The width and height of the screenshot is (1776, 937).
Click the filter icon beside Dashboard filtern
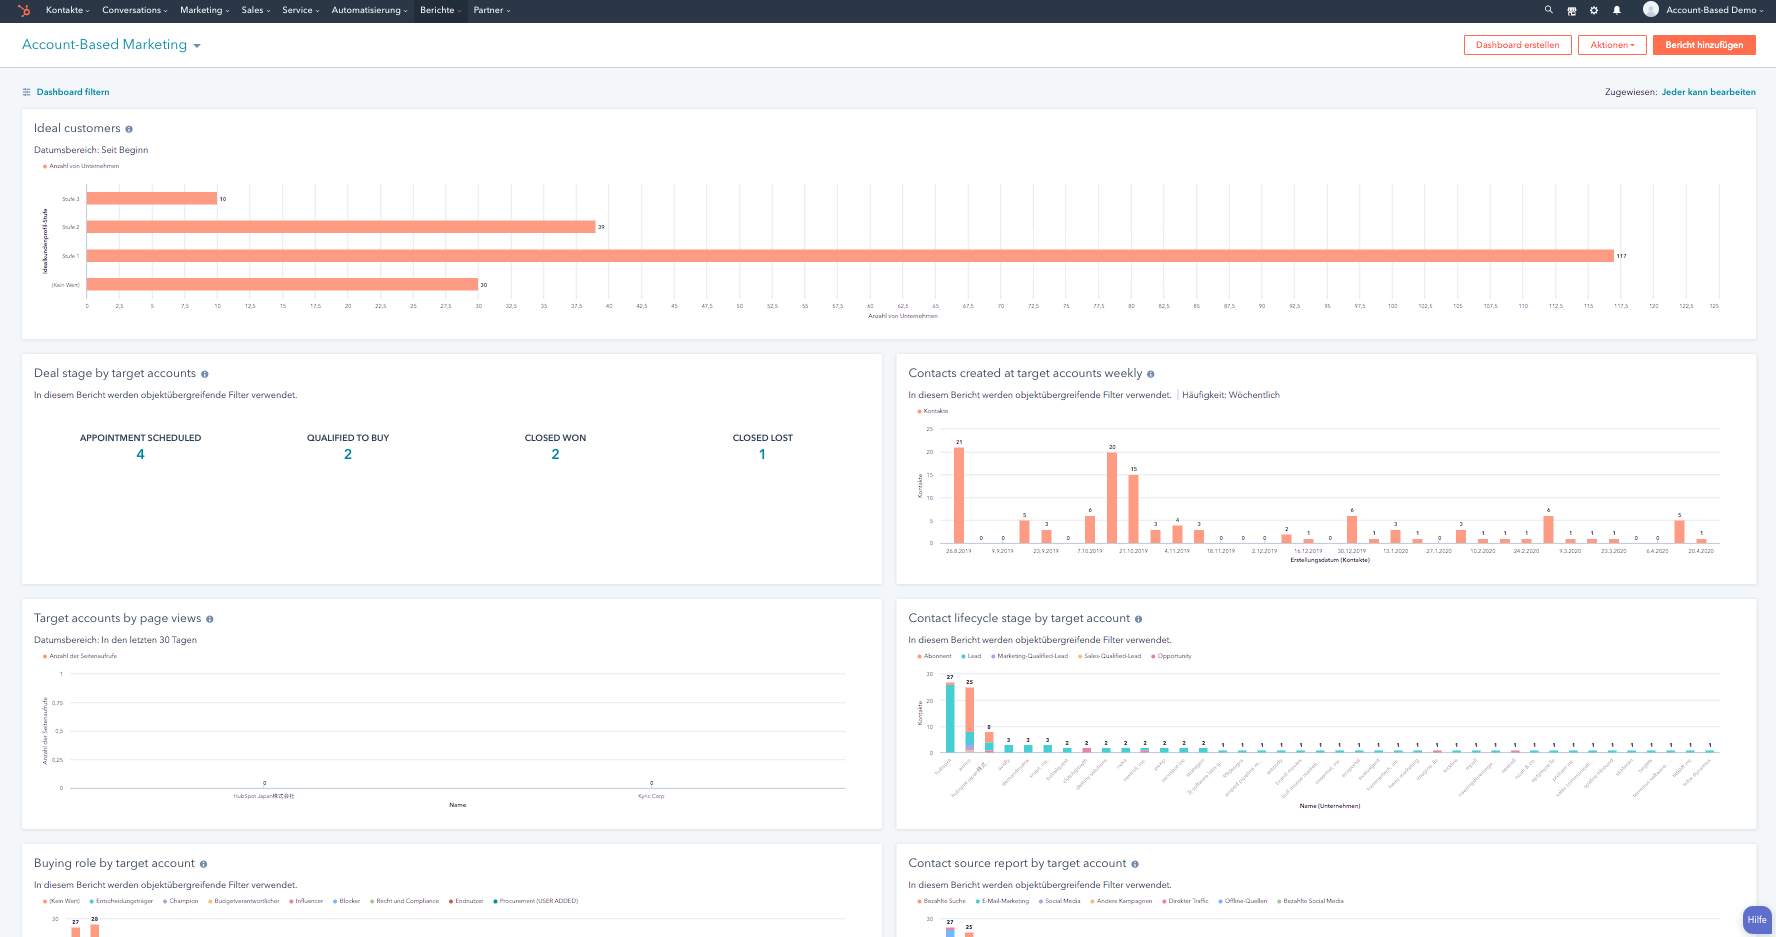(x=26, y=91)
